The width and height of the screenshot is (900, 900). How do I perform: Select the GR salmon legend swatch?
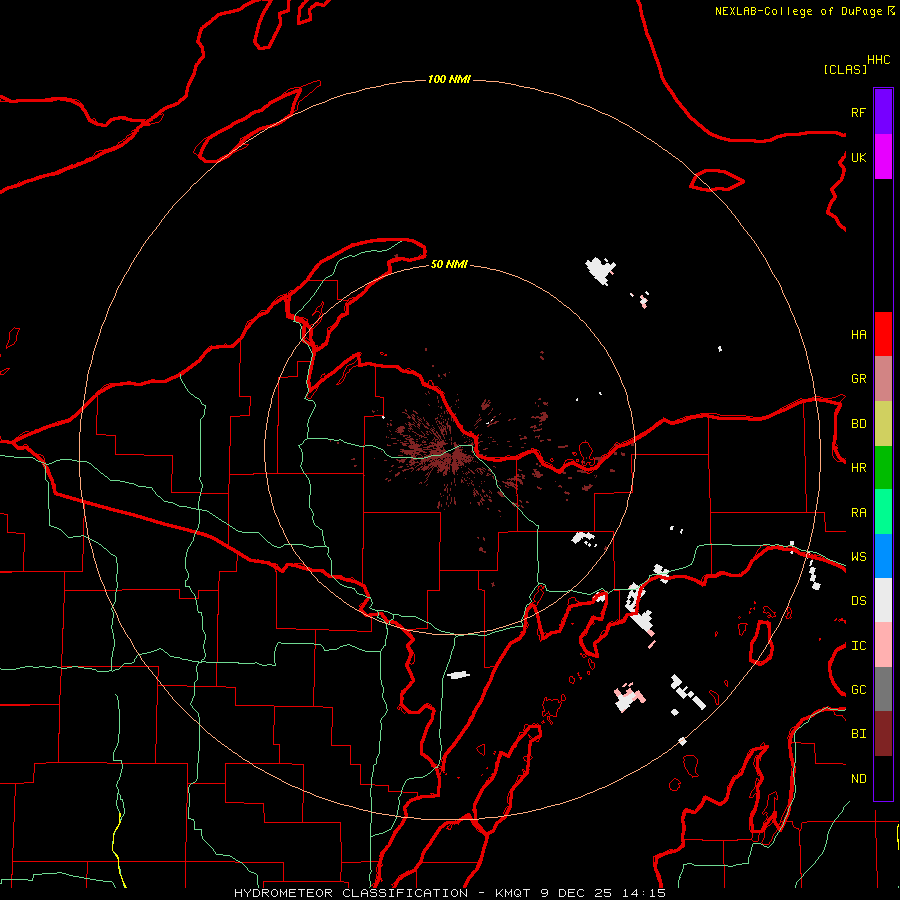point(883,379)
